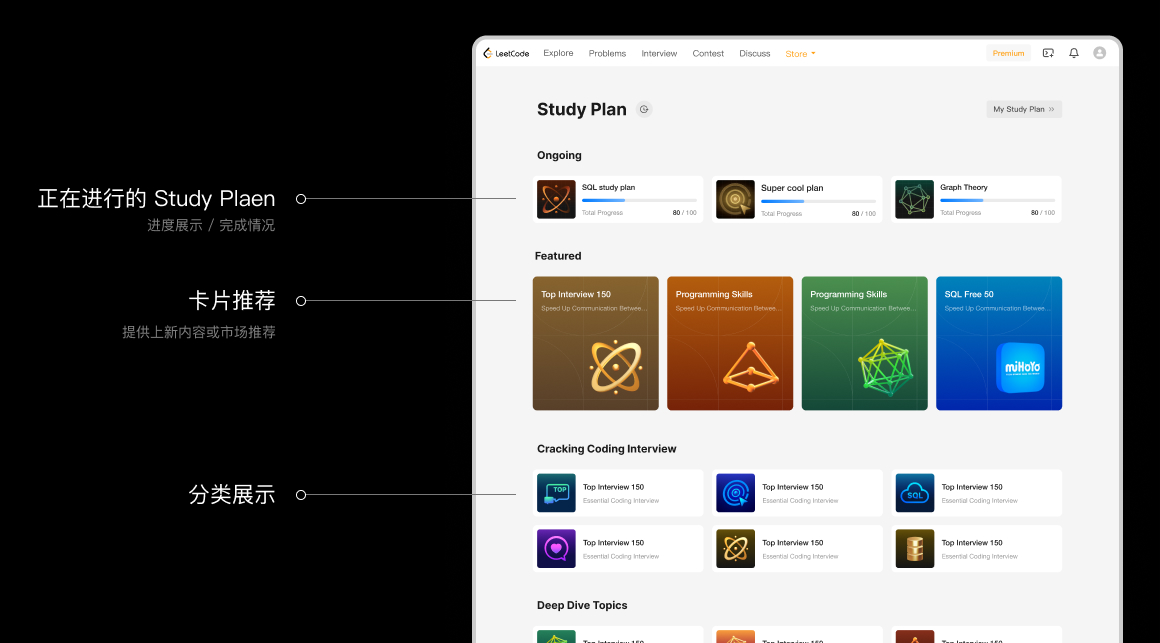Click the clock icon next to Study Plan
Viewport: 1160px width, 643px height.
tap(645, 110)
